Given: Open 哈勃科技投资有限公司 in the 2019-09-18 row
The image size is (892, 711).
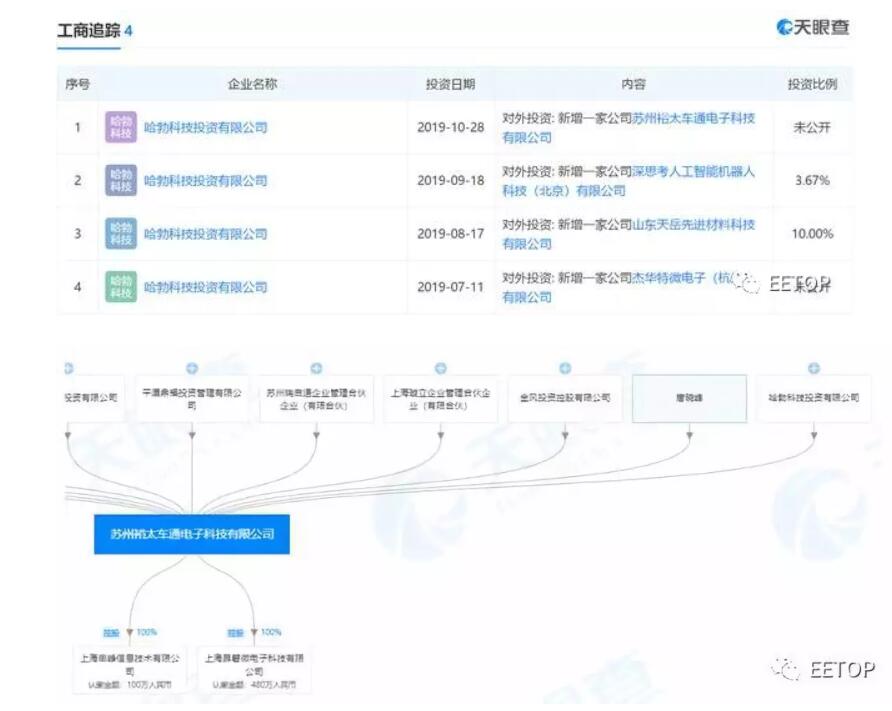Looking at the screenshot, I should coord(205,181).
